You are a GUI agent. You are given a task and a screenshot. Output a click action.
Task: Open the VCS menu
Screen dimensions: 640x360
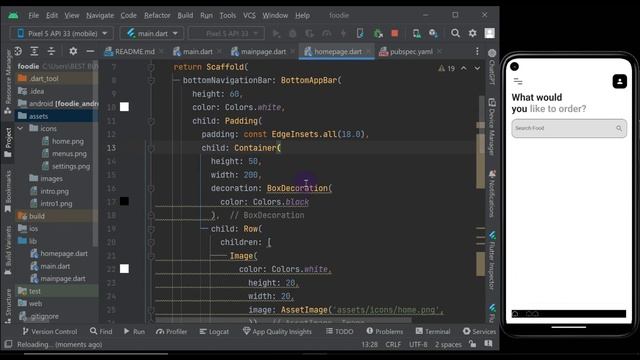pos(249,15)
